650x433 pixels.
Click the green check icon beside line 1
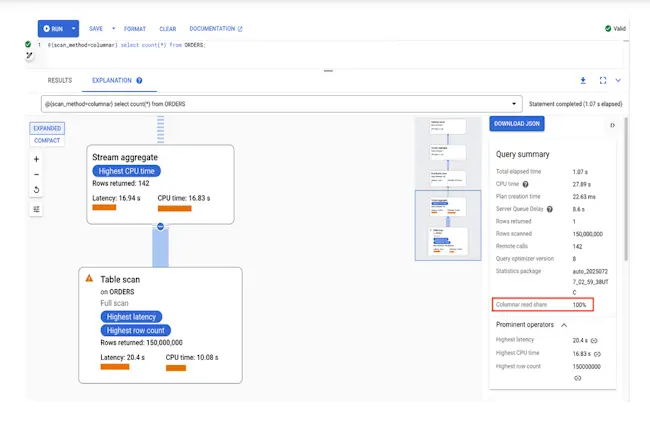pyautogui.click(x=28, y=44)
